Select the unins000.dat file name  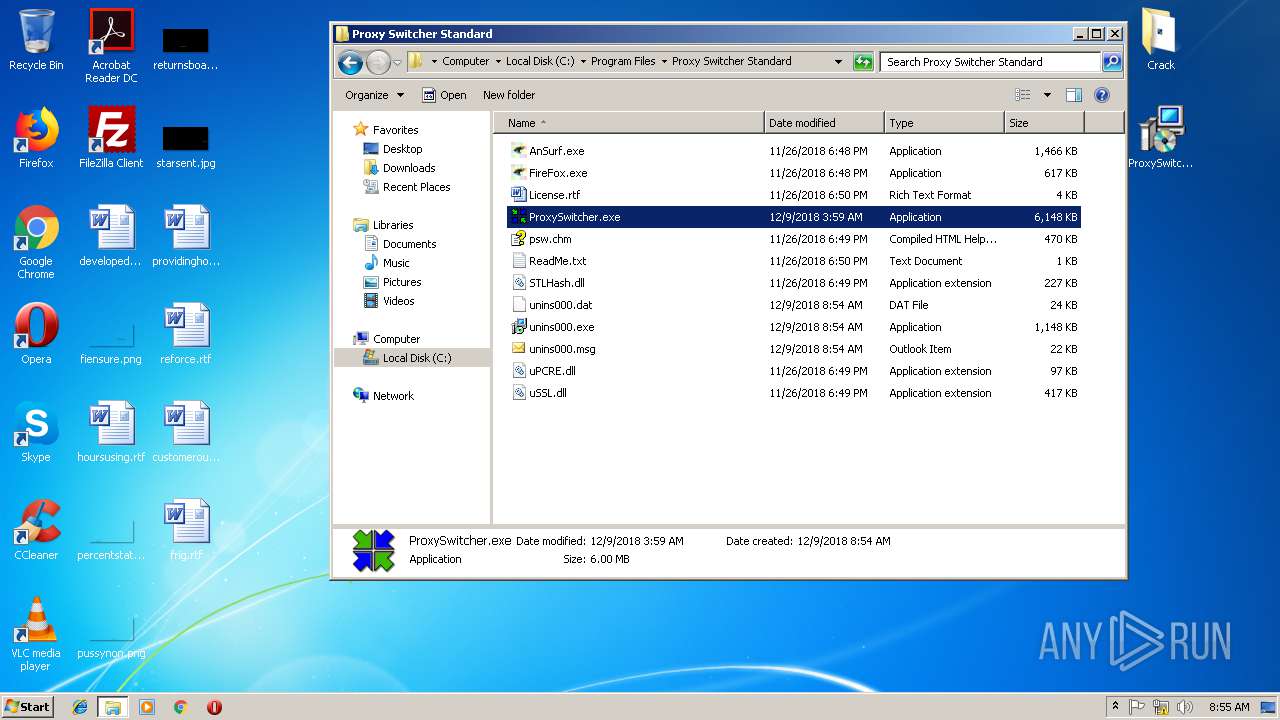pos(561,305)
